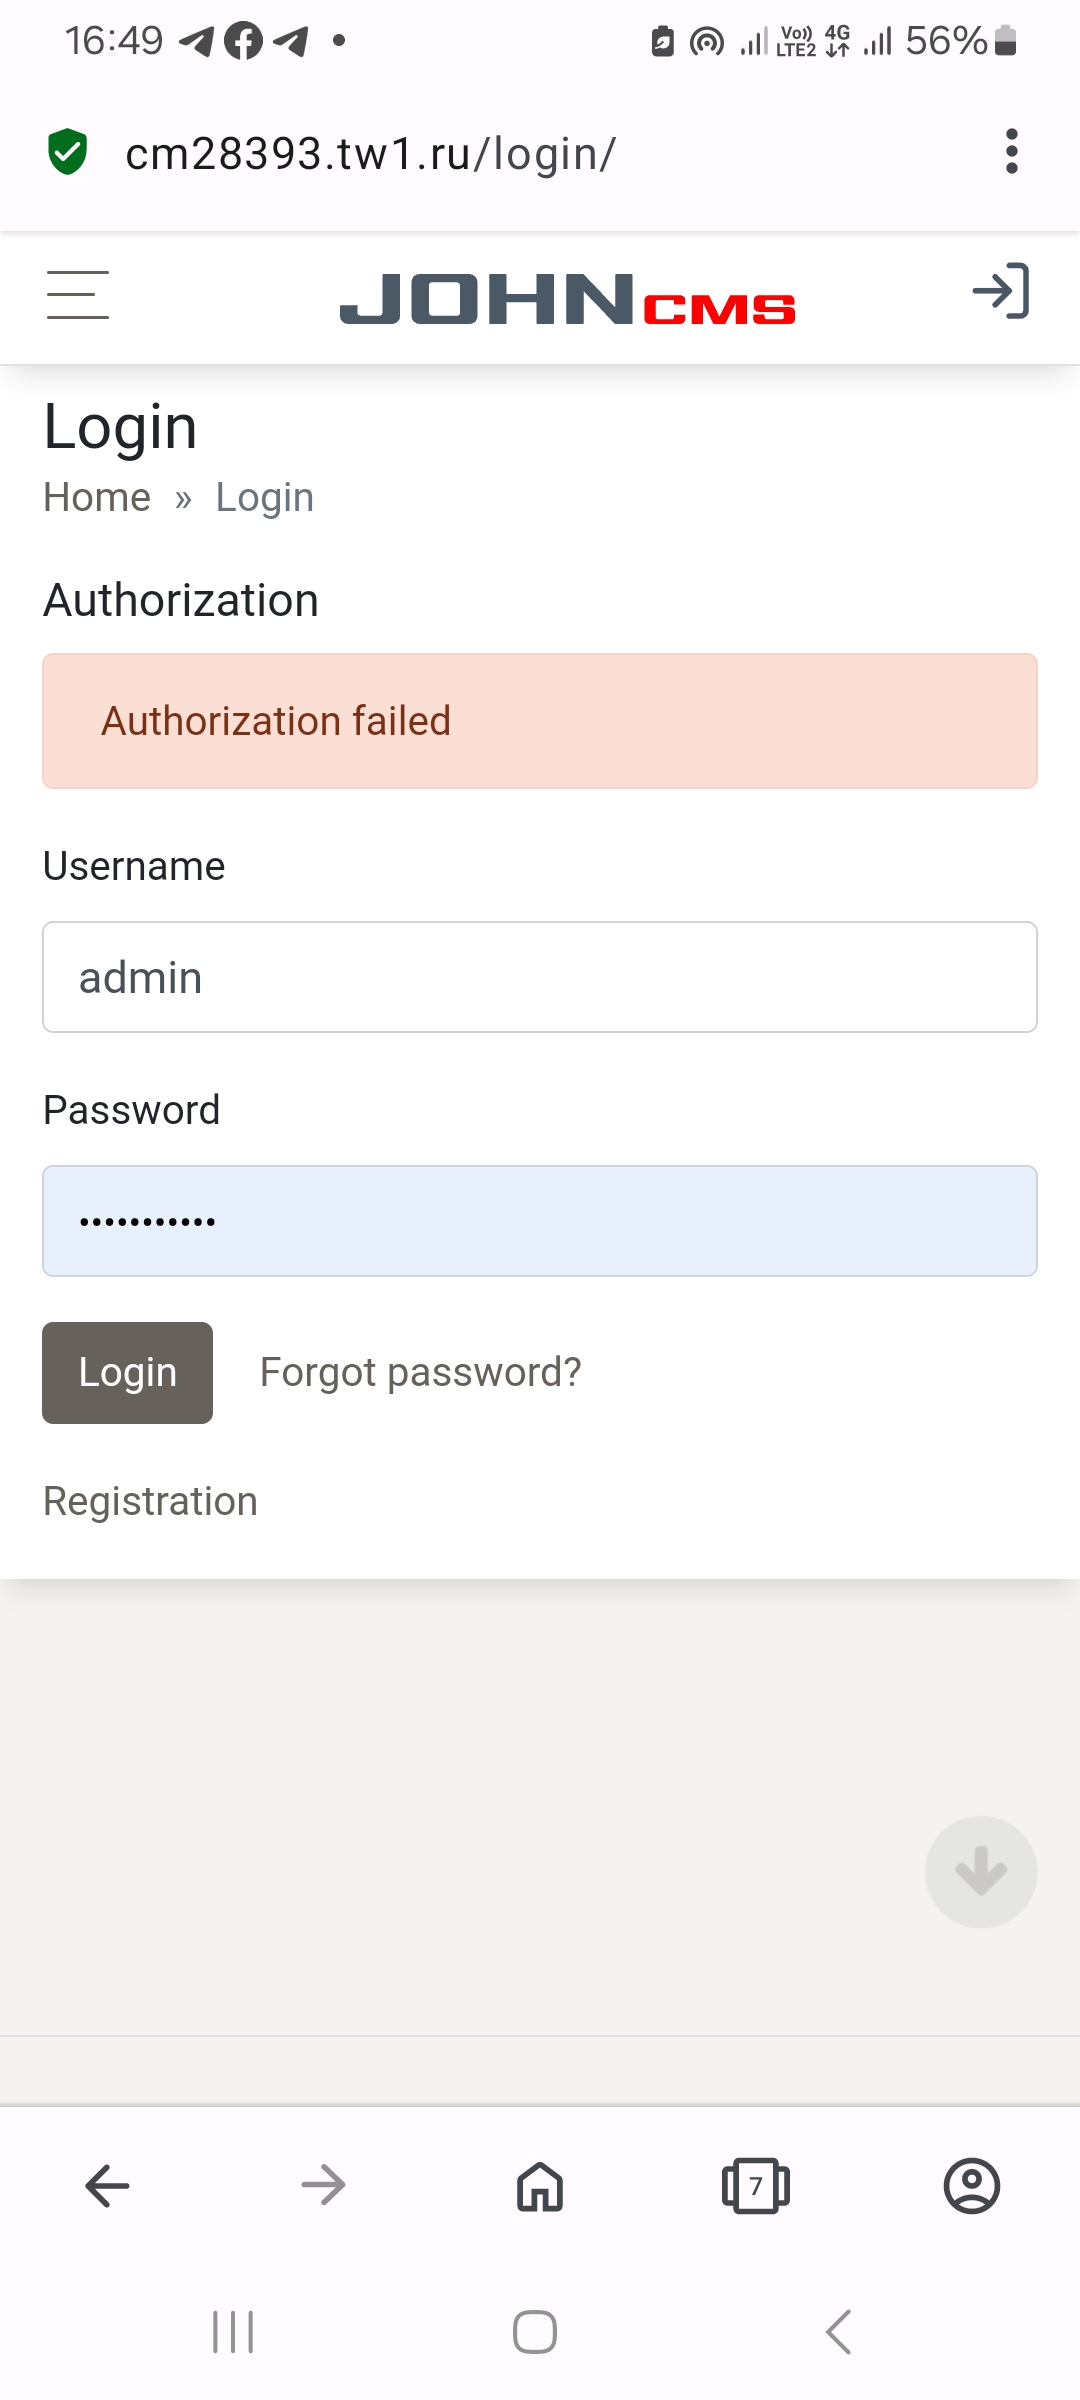Tap the sign-in arrow icon in header
The image size is (1080, 2400).
[1000, 292]
